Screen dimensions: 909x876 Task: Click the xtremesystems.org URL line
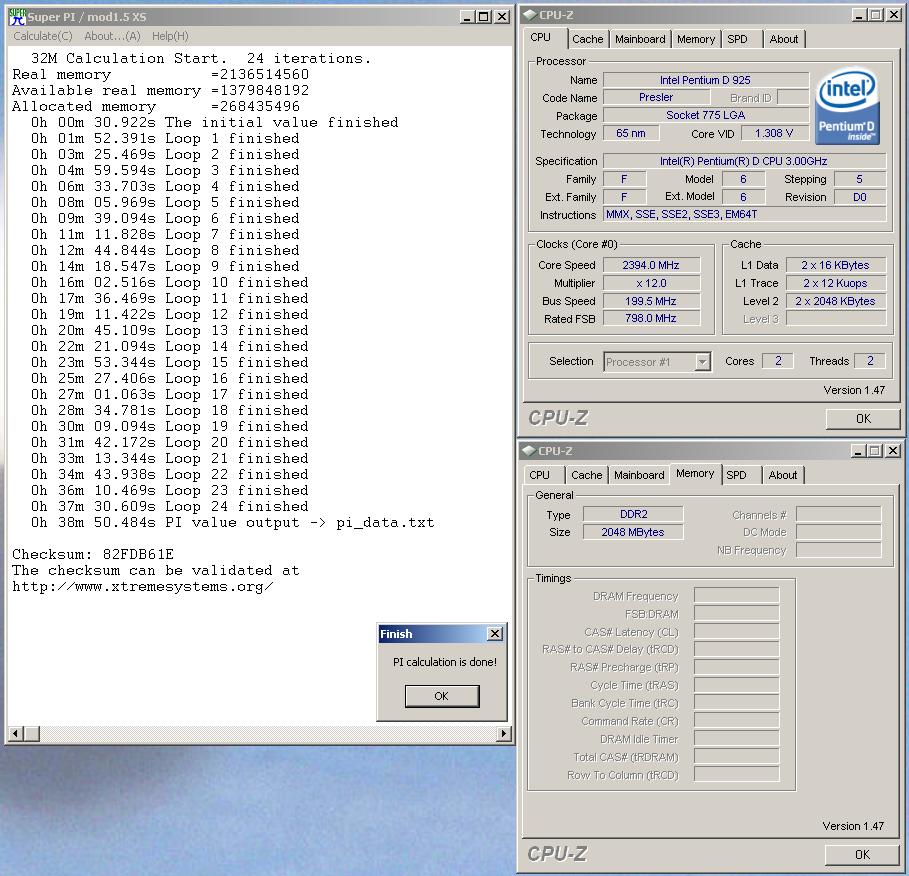pos(143,587)
